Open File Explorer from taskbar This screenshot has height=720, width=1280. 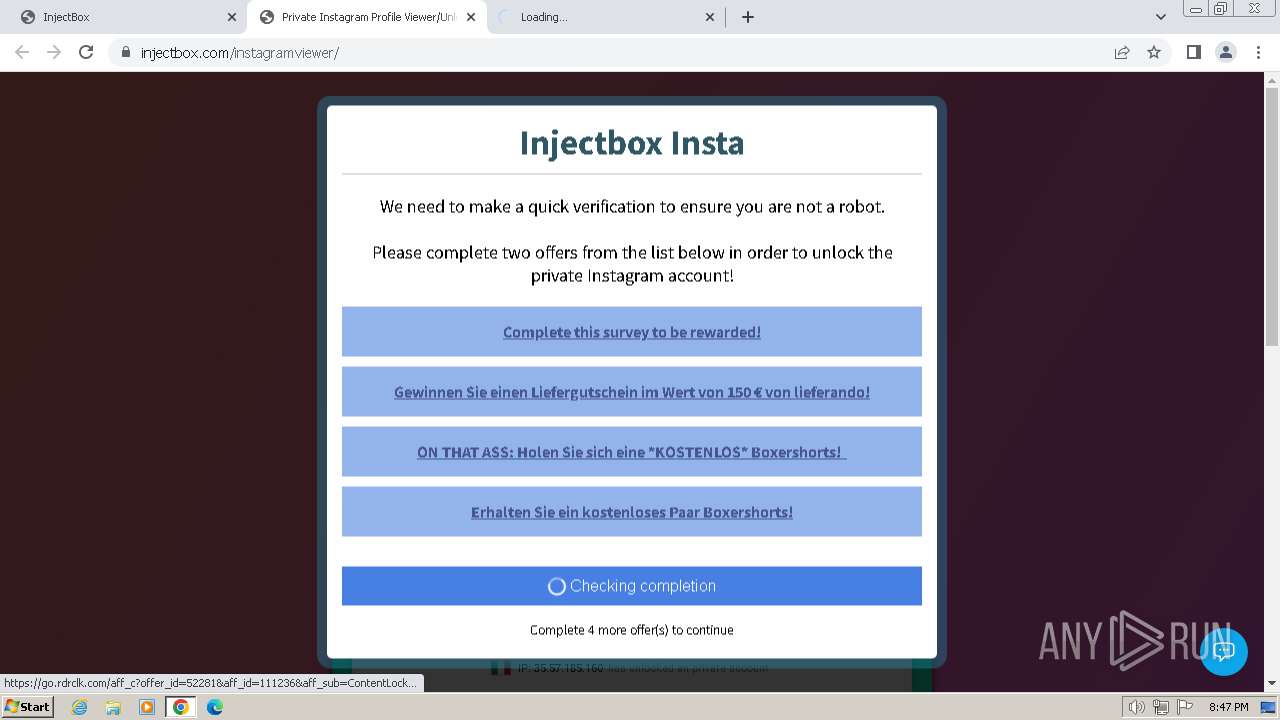point(113,707)
